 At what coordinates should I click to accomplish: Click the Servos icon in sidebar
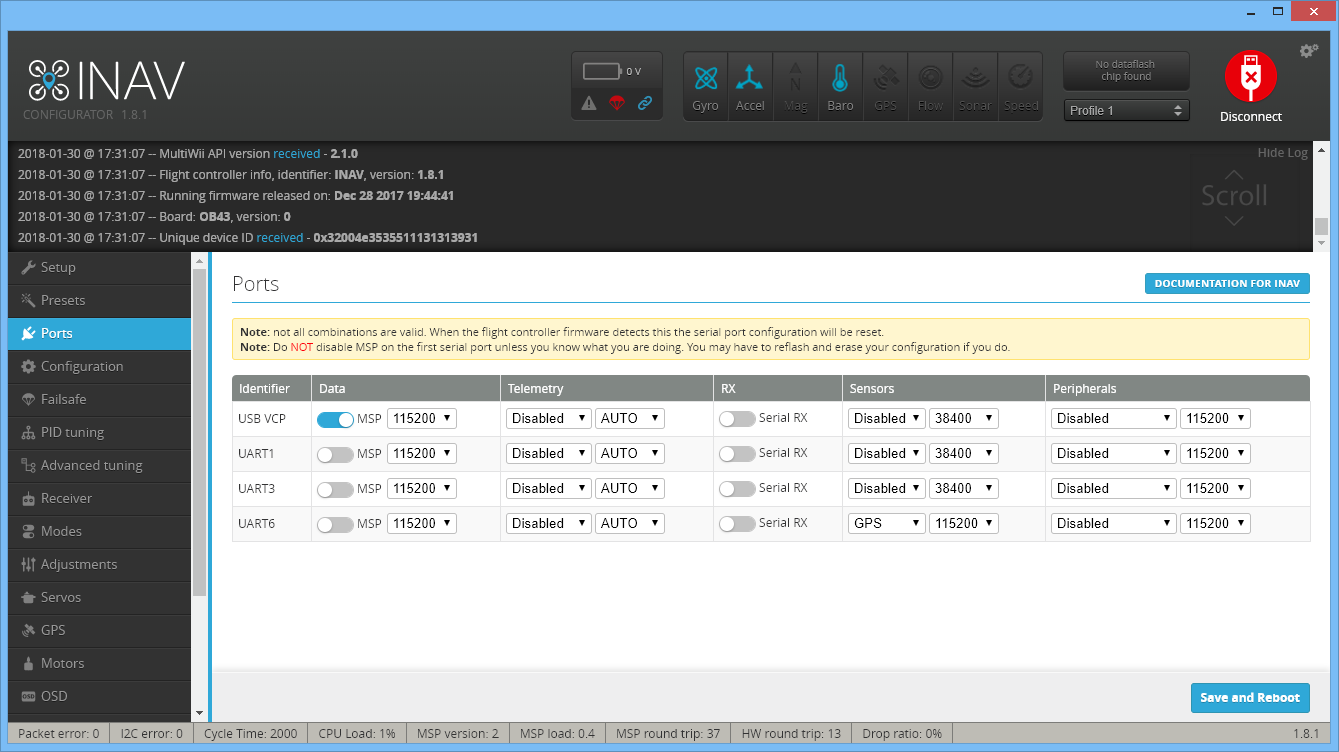(28, 597)
